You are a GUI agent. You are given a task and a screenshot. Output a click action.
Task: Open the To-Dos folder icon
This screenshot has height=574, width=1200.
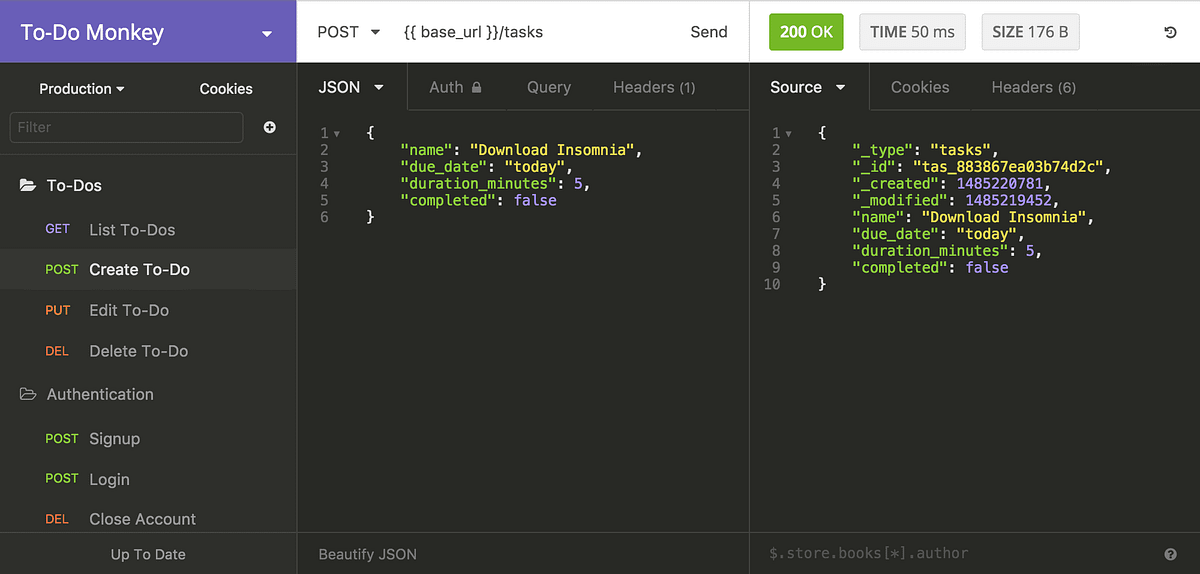click(x=28, y=185)
